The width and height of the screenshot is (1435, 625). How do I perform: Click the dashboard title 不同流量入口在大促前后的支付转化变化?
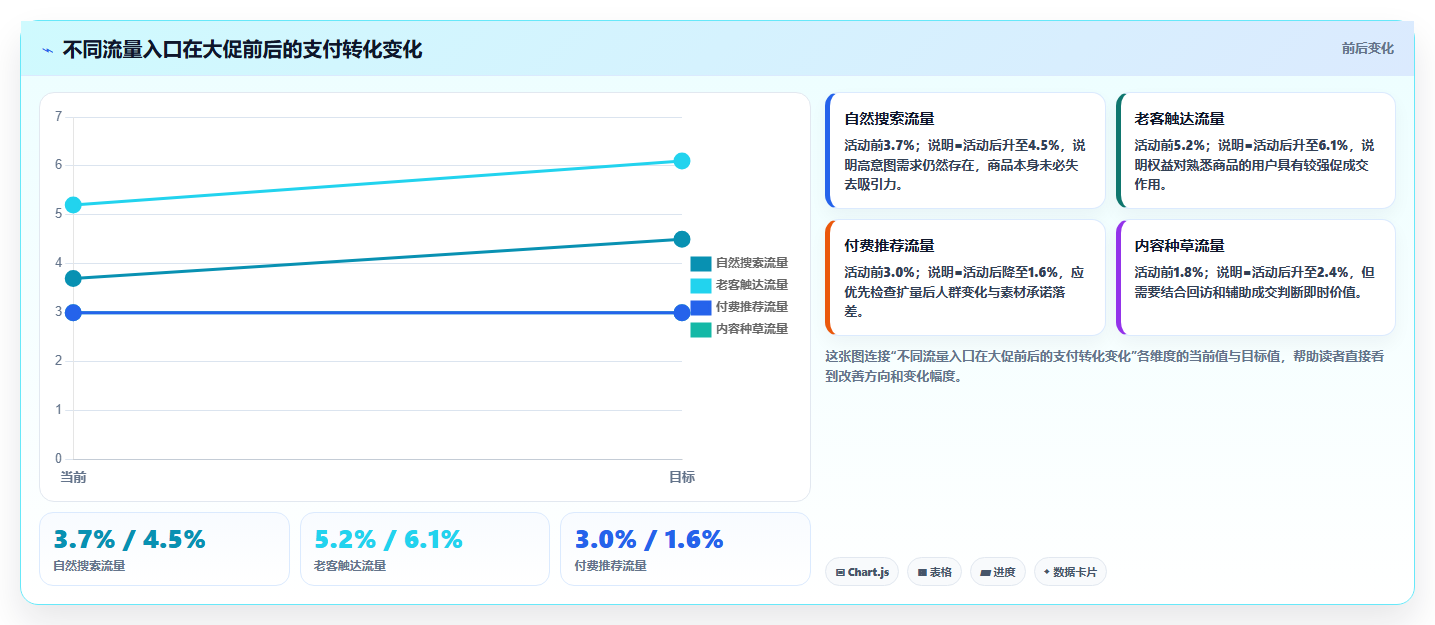(x=242, y=50)
